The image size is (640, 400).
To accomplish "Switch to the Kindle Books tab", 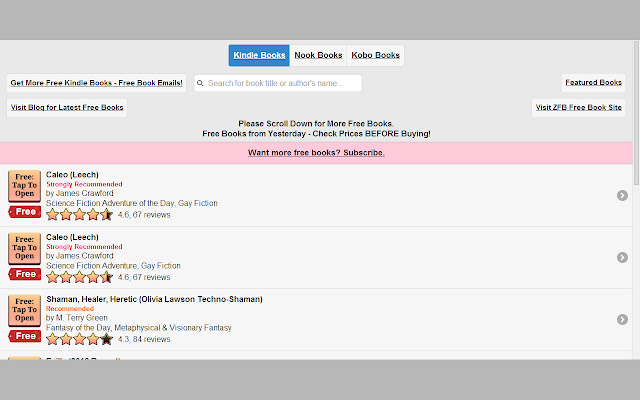I will pos(259,55).
